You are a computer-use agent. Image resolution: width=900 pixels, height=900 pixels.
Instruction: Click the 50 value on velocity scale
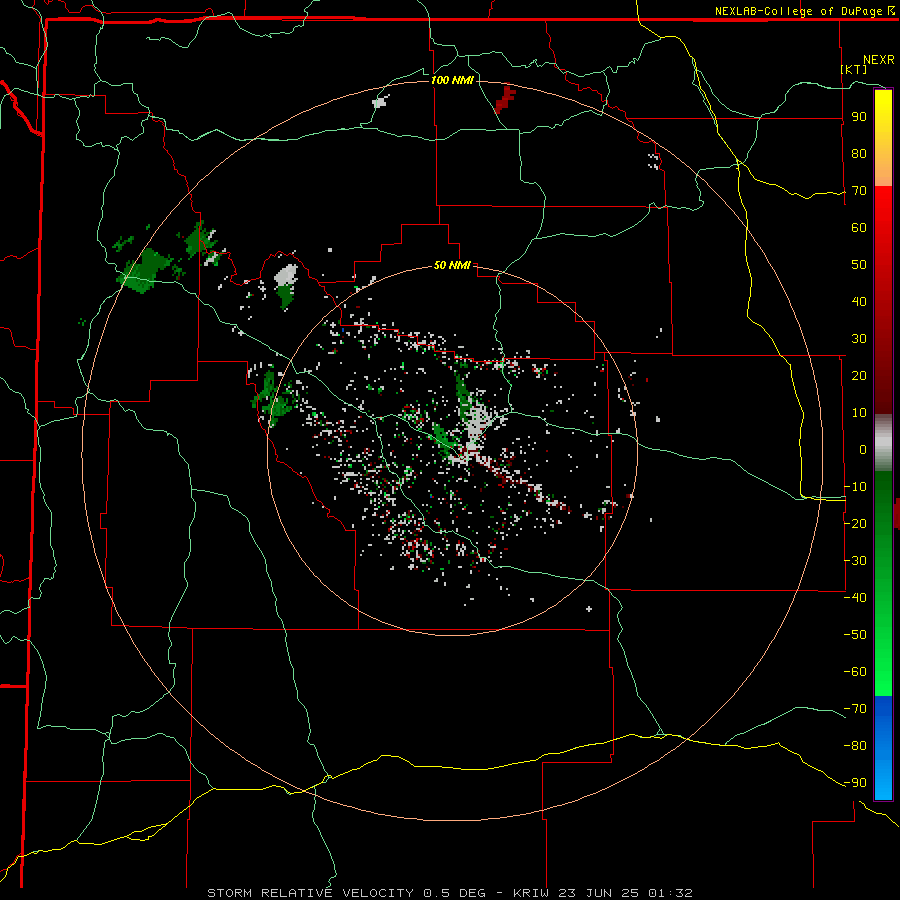tap(859, 265)
